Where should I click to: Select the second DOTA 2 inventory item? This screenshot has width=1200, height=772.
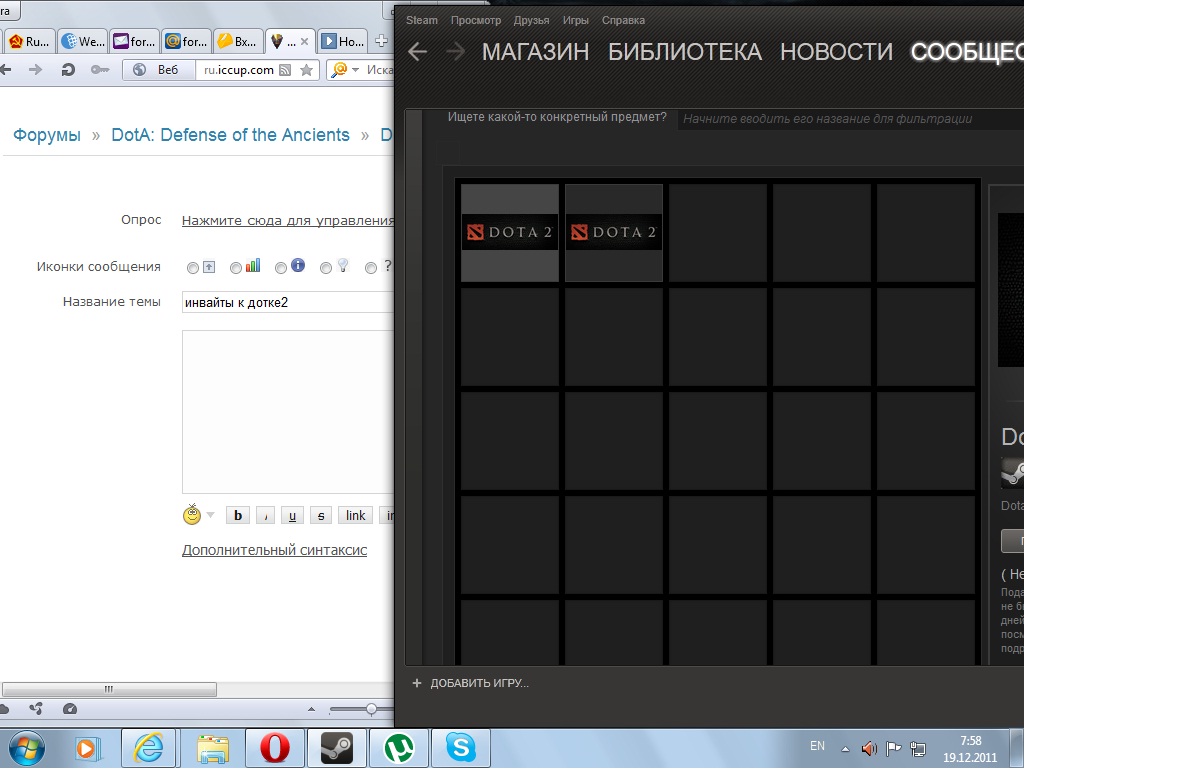[614, 233]
